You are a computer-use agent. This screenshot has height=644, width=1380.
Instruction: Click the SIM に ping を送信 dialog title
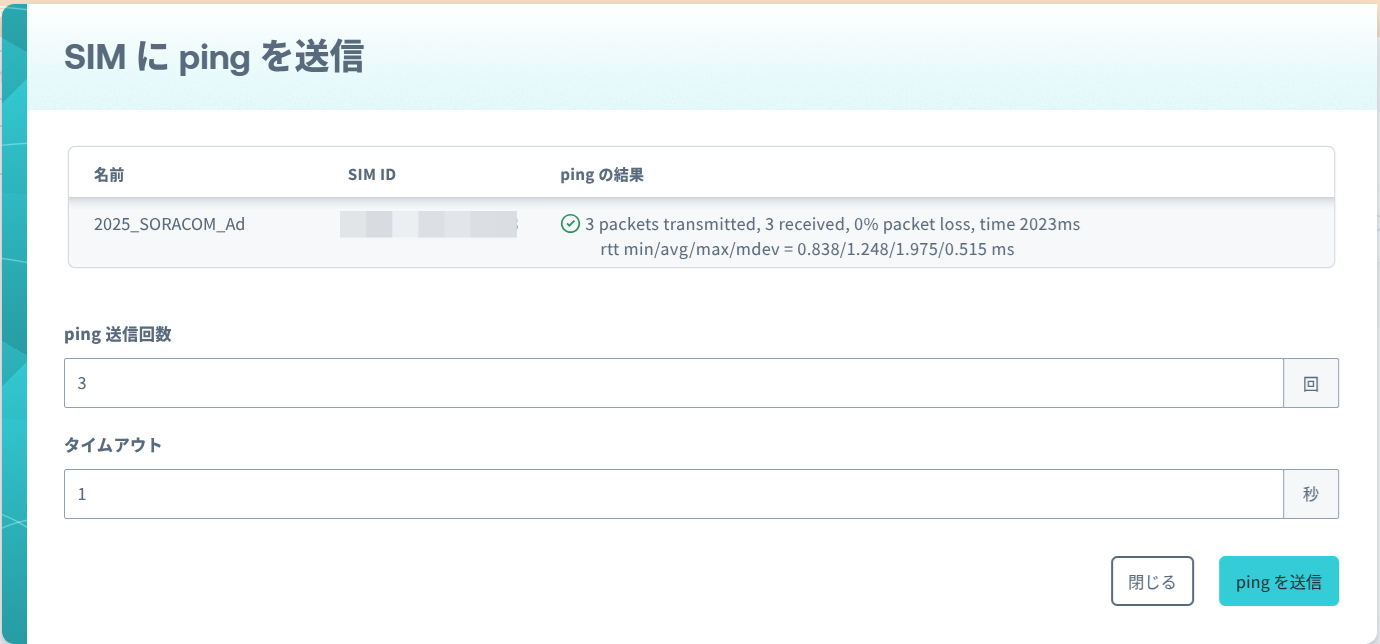click(x=214, y=58)
